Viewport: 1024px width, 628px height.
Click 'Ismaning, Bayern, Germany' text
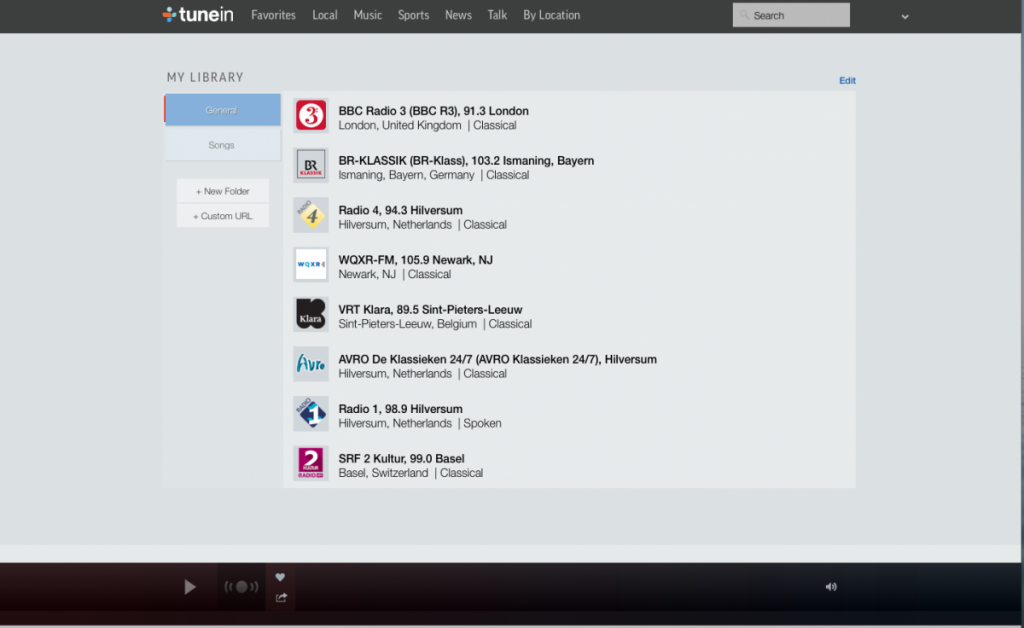(x=406, y=175)
